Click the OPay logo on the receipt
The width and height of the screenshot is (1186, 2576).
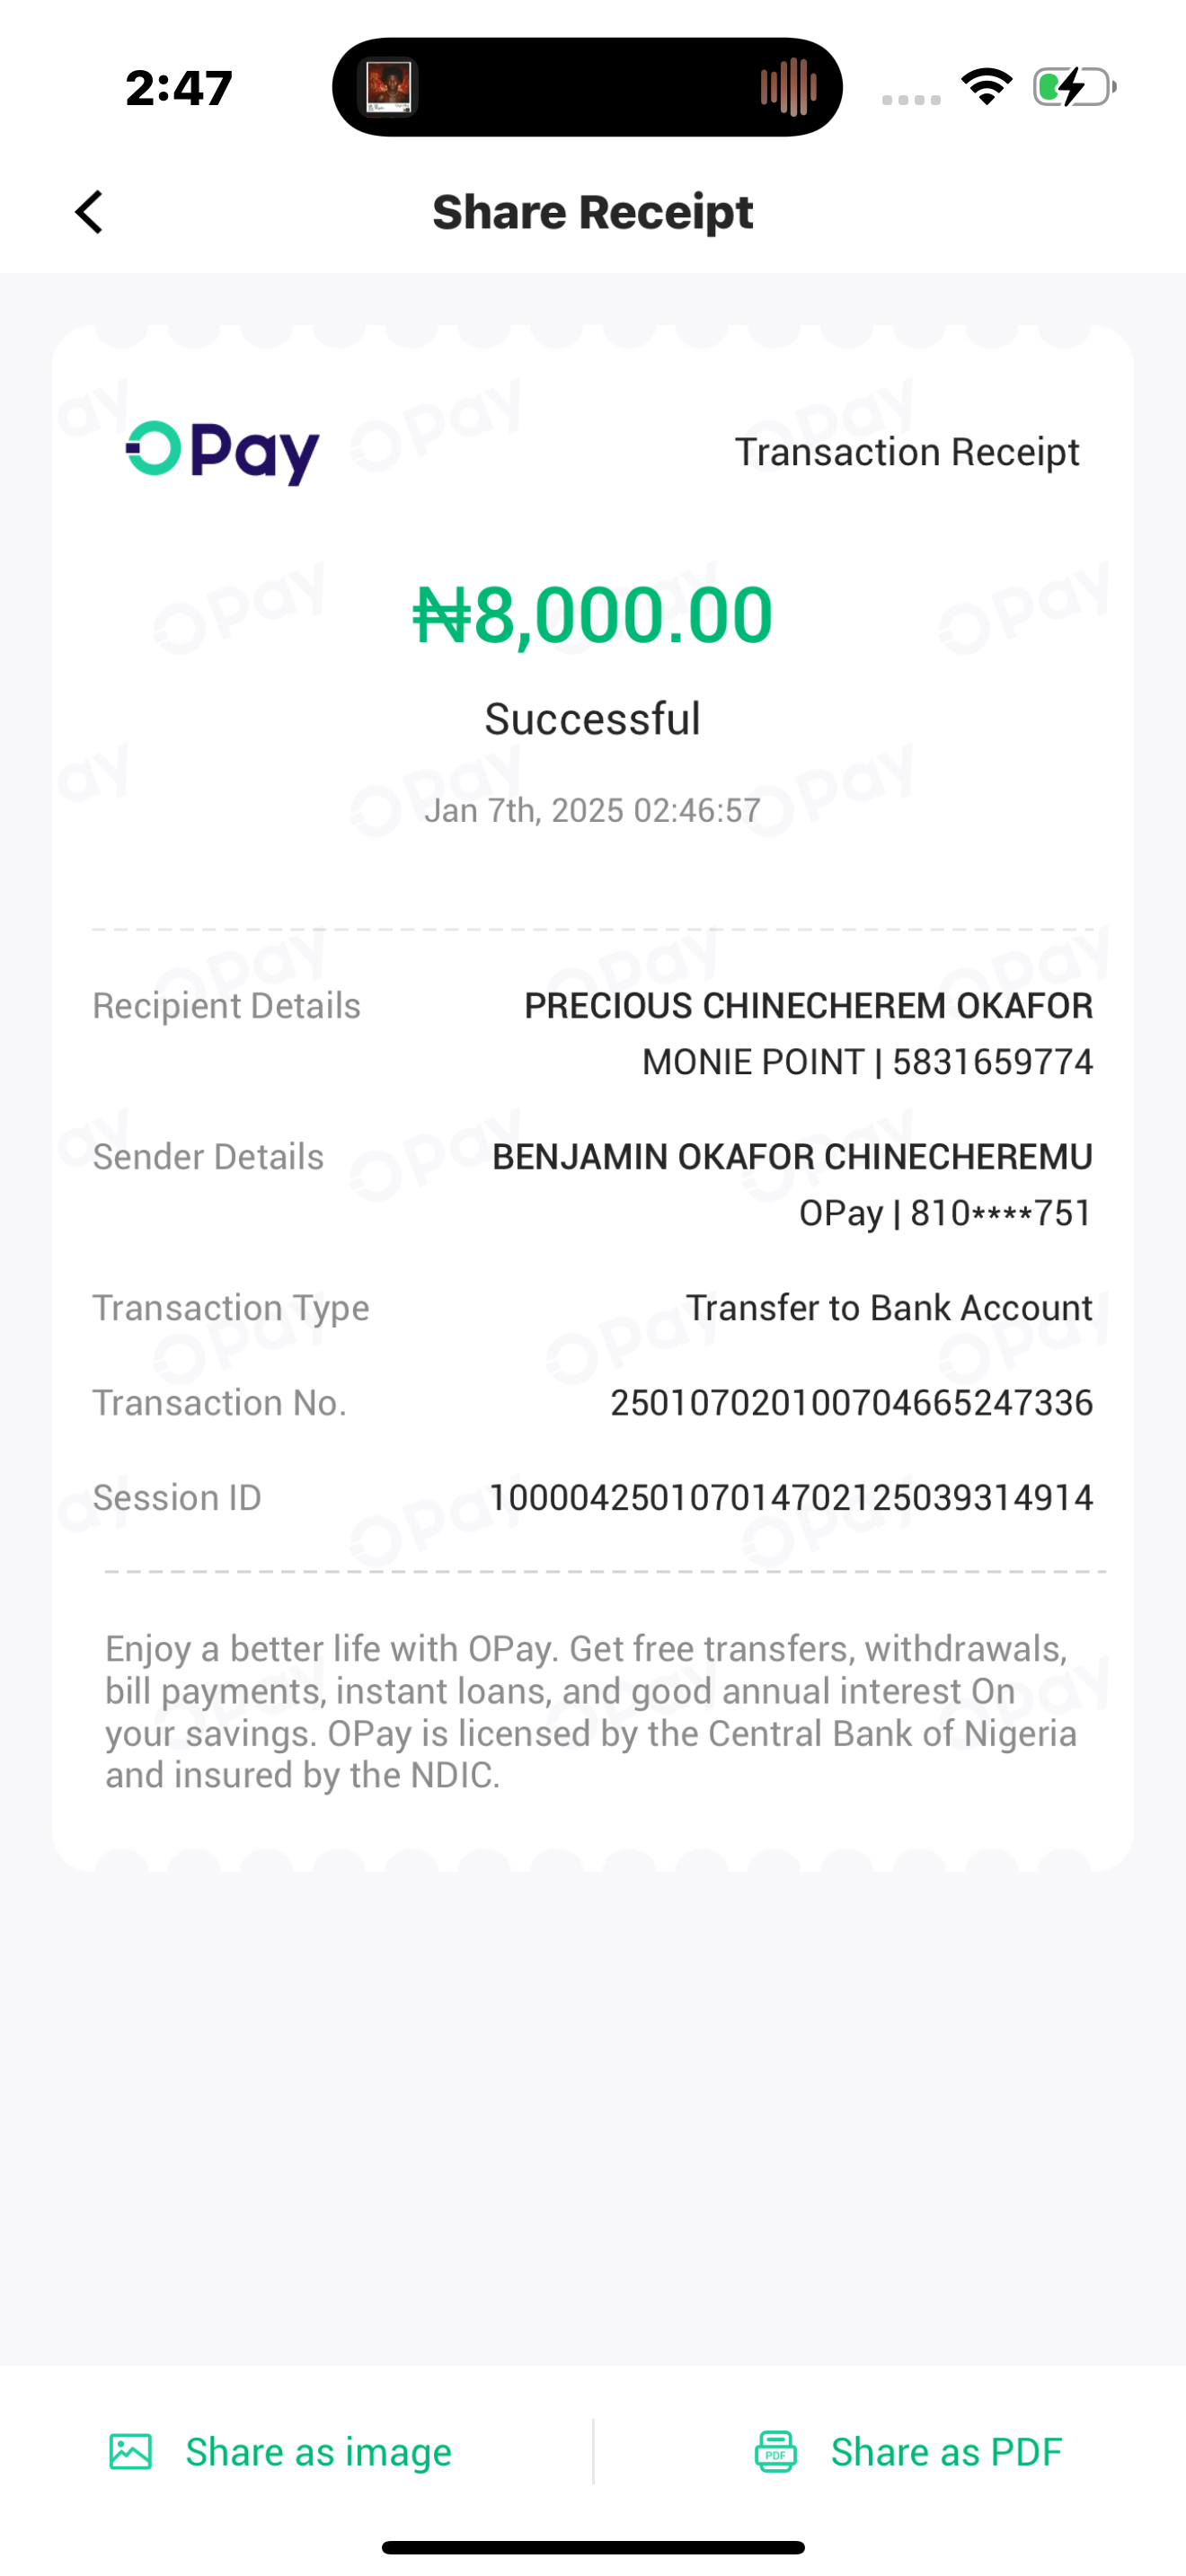pyautogui.click(x=222, y=452)
